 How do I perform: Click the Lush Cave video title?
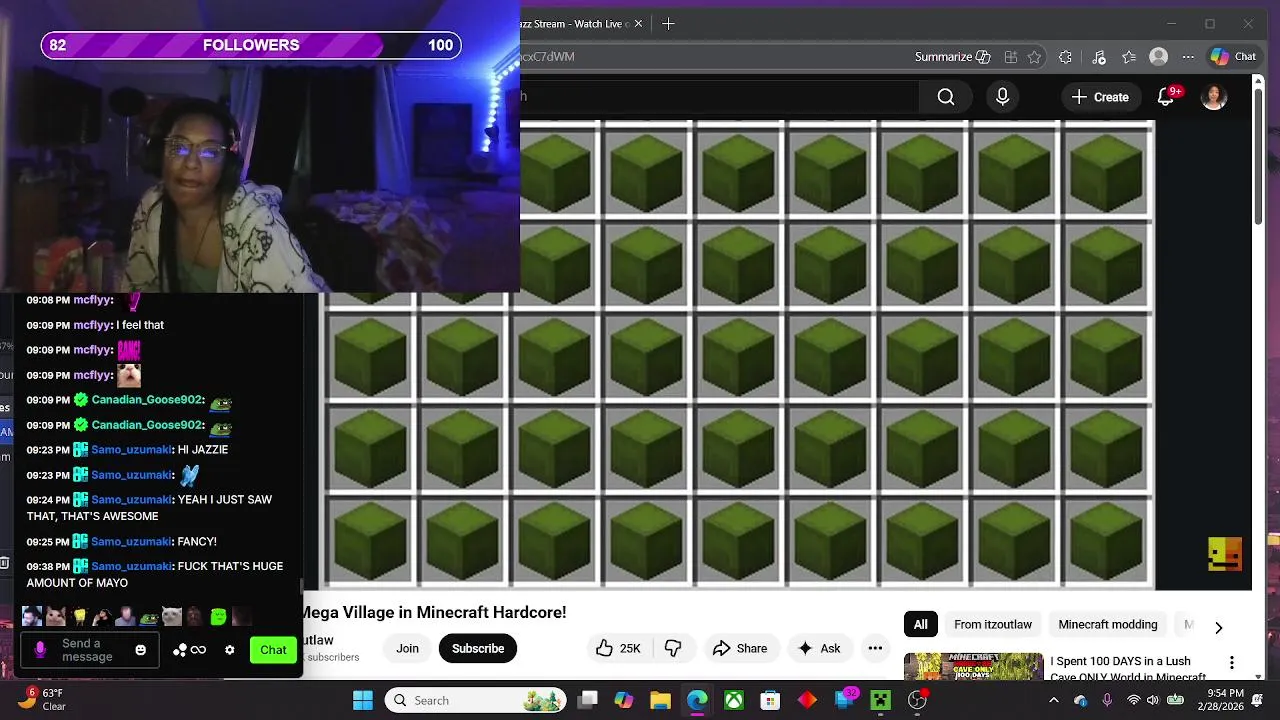(1128, 668)
